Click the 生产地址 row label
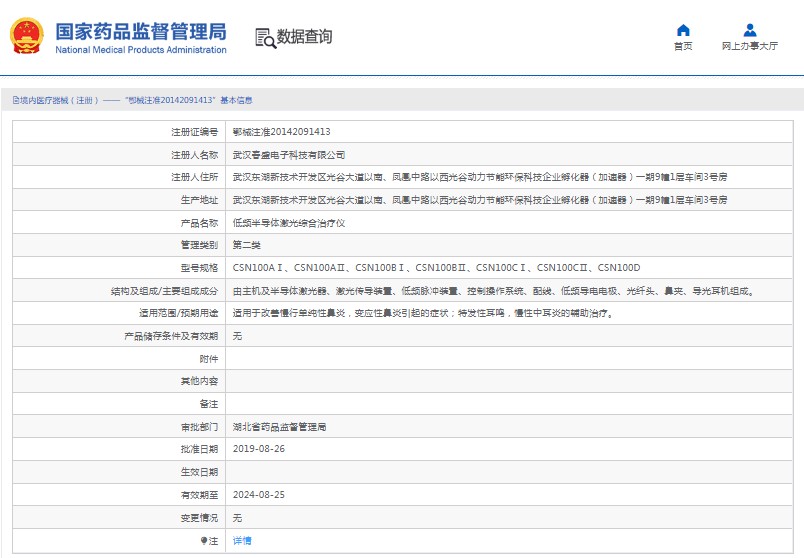This screenshot has width=804, height=558. click(x=199, y=200)
